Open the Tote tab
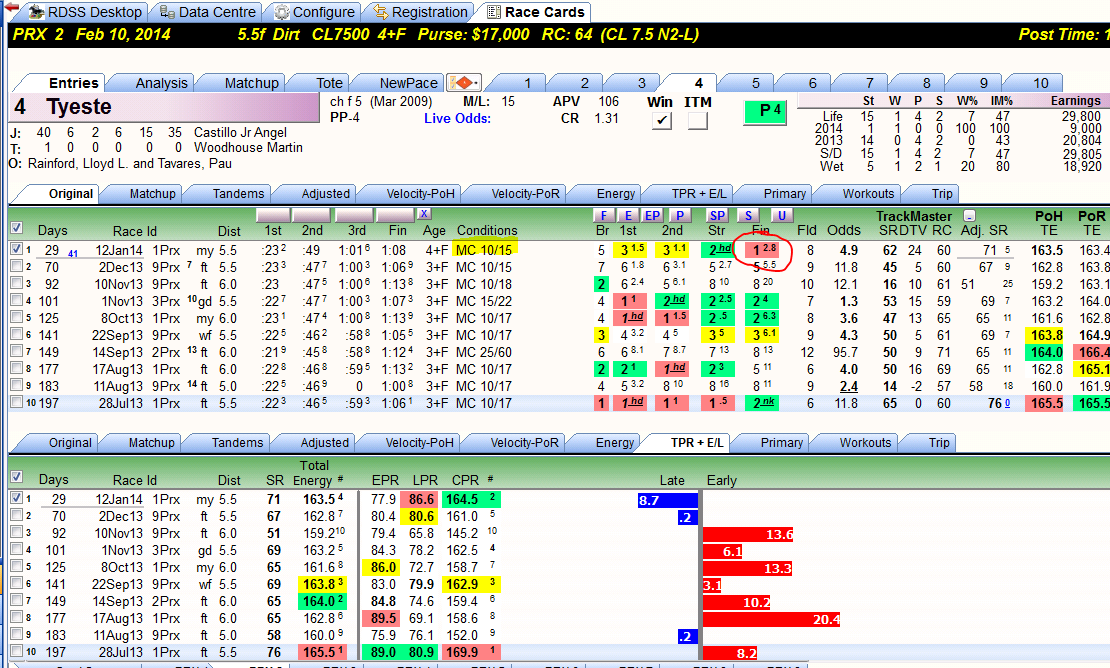This screenshot has width=1110, height=668. 329,84
